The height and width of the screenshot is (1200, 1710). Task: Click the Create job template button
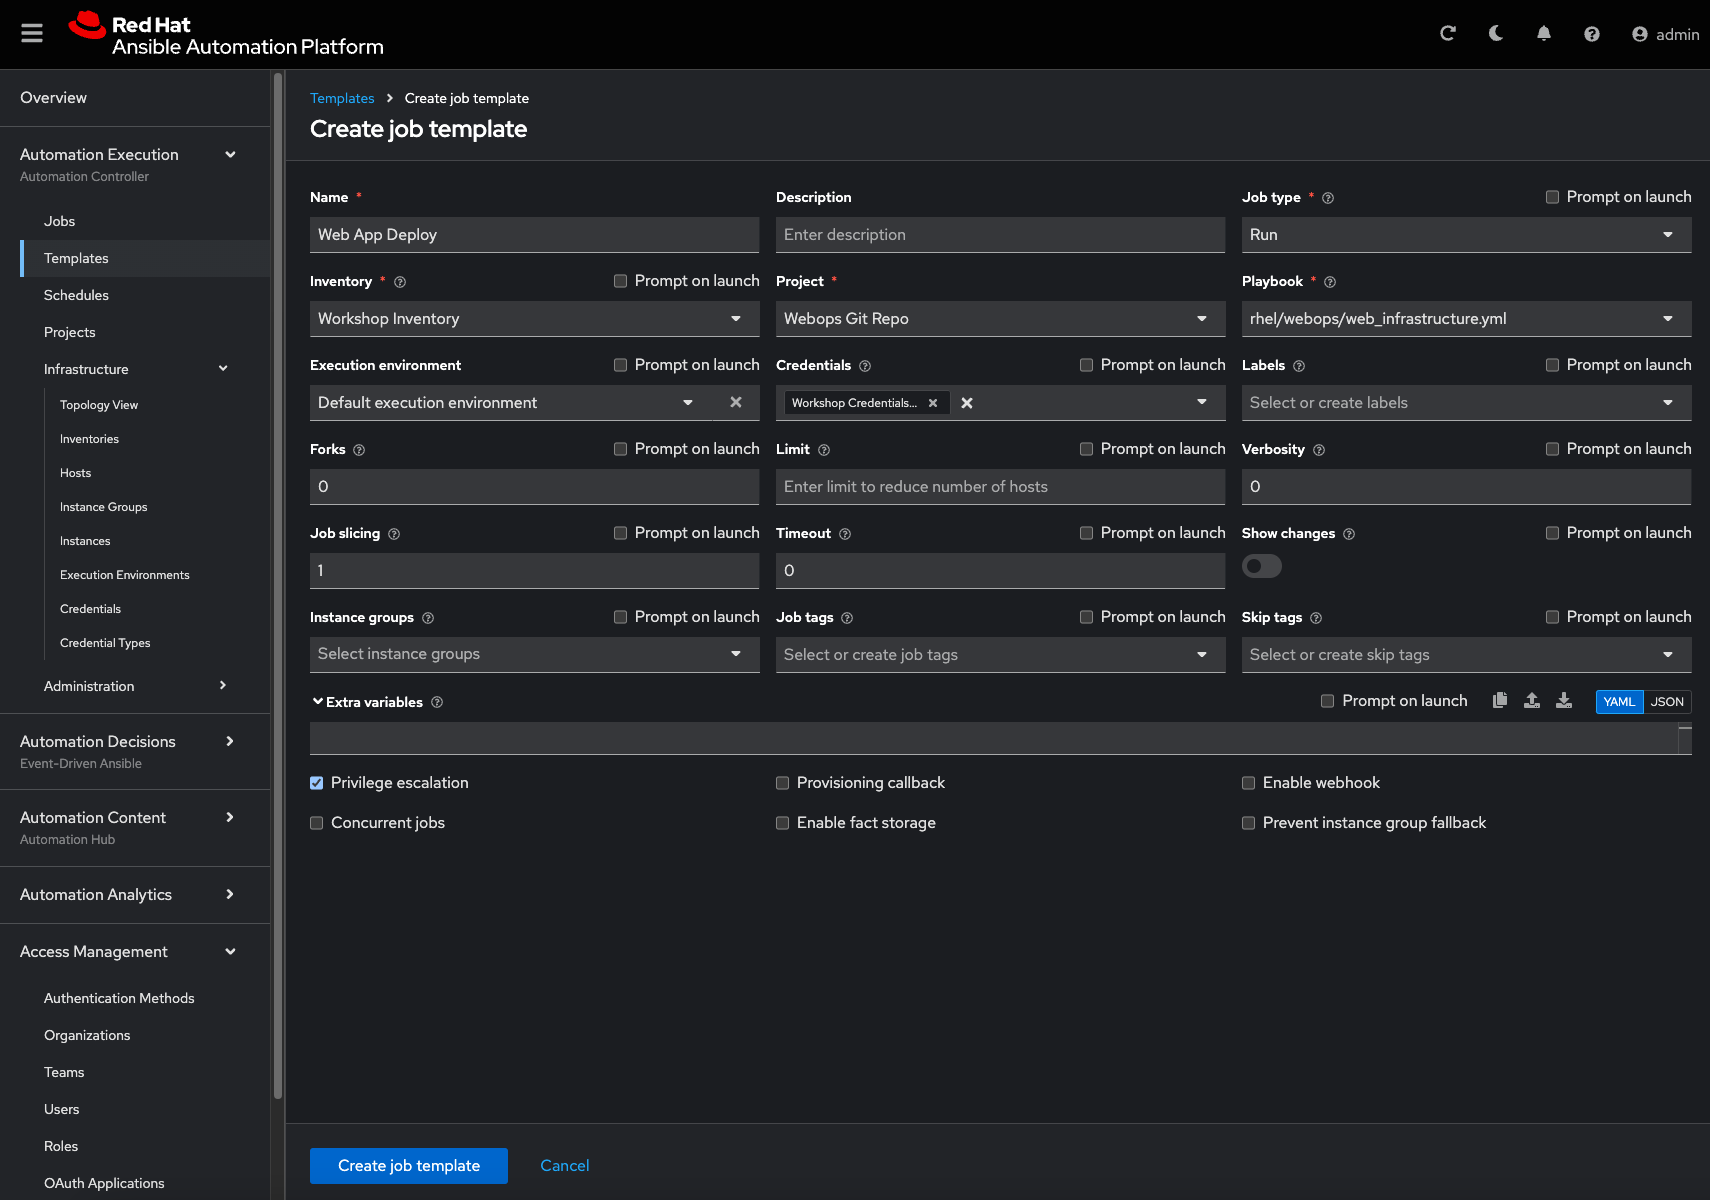tap(408, 1166)
